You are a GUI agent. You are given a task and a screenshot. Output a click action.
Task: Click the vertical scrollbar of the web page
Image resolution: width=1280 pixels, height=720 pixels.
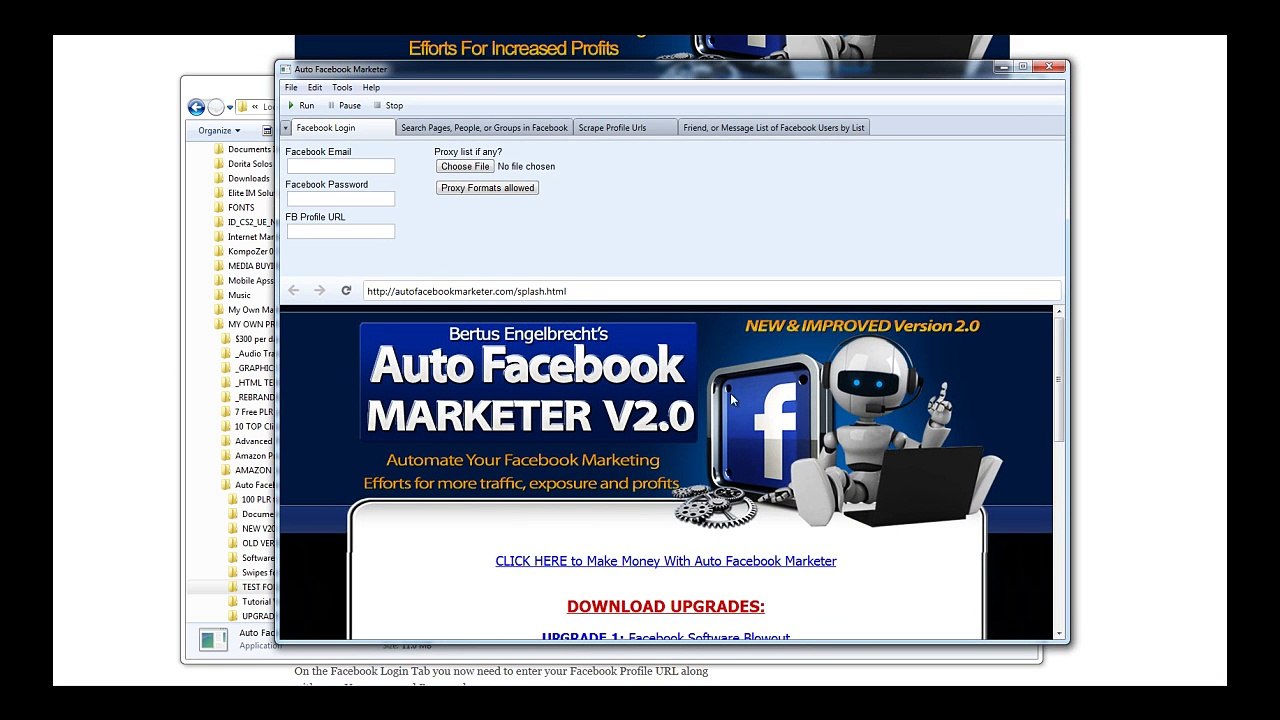1058,380
